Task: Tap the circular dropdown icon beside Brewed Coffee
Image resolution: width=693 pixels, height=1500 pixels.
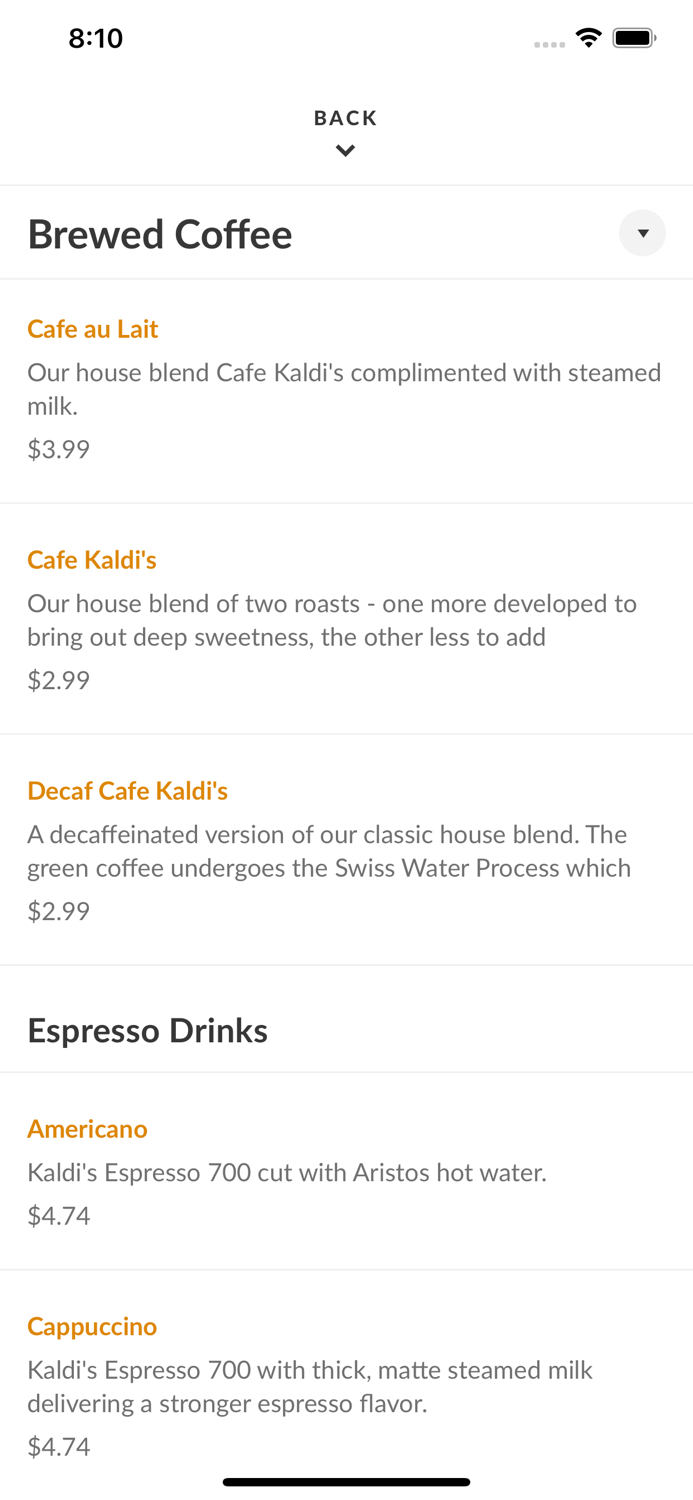Action: (643, 233)
